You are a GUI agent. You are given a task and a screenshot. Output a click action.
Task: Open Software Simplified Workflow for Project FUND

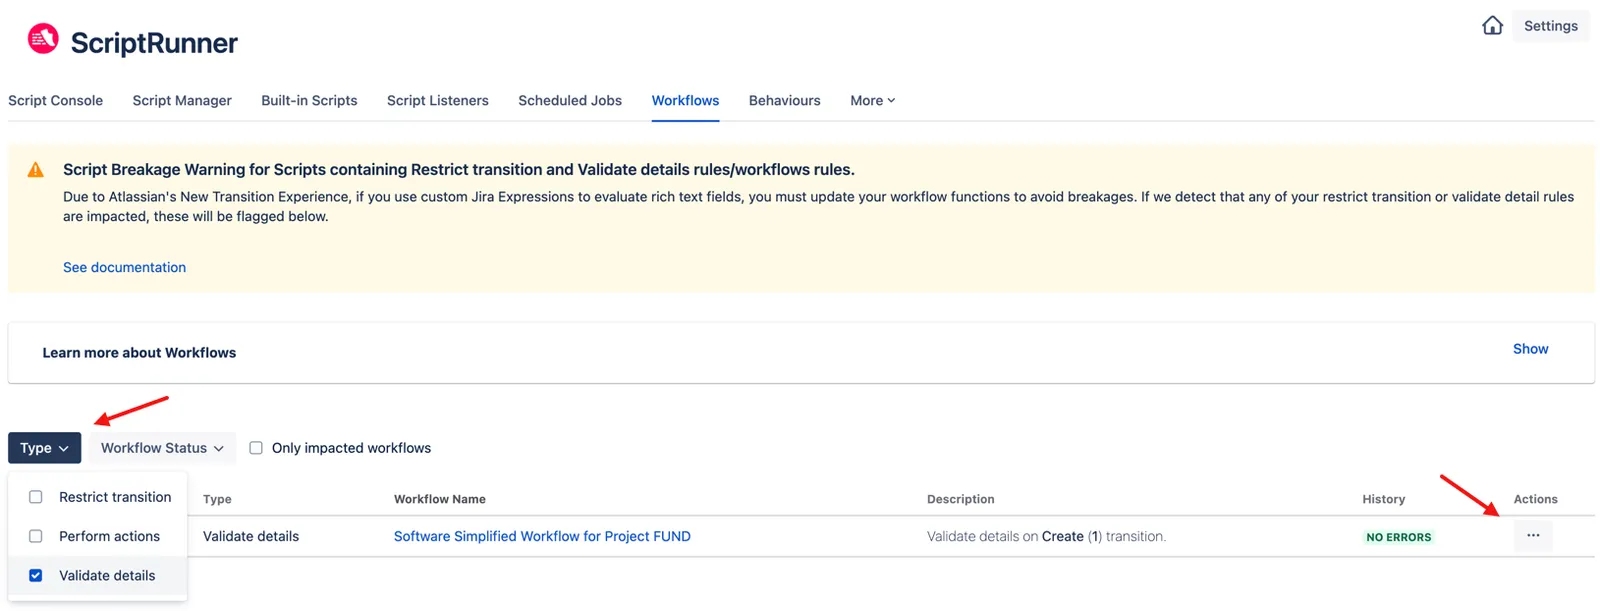click(542, 536)
